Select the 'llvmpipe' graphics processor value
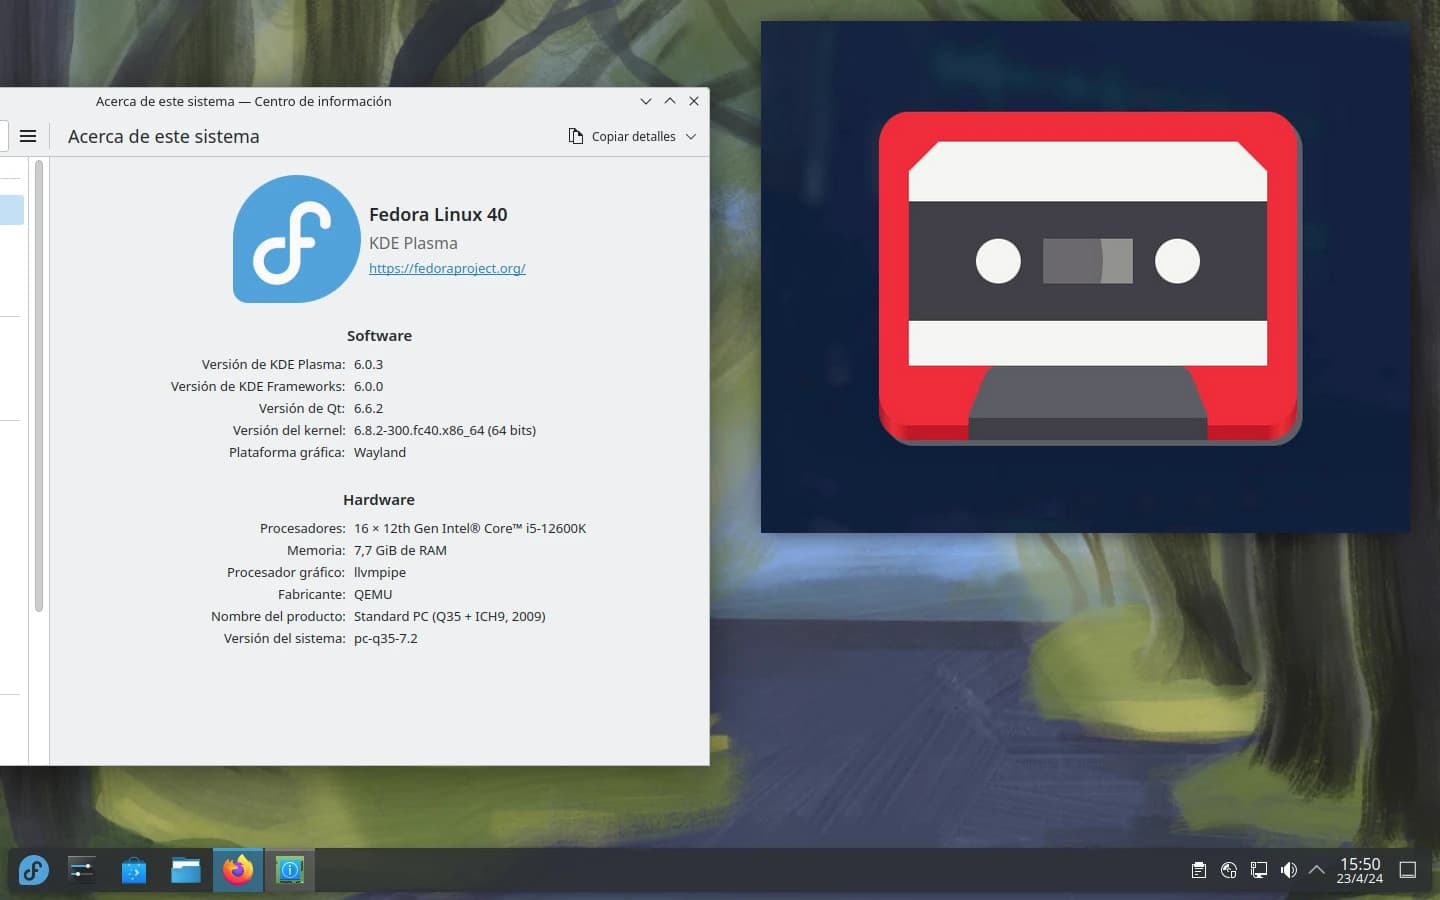The width and height of the screenshot is (1440, 900). (x=380, y=572)
